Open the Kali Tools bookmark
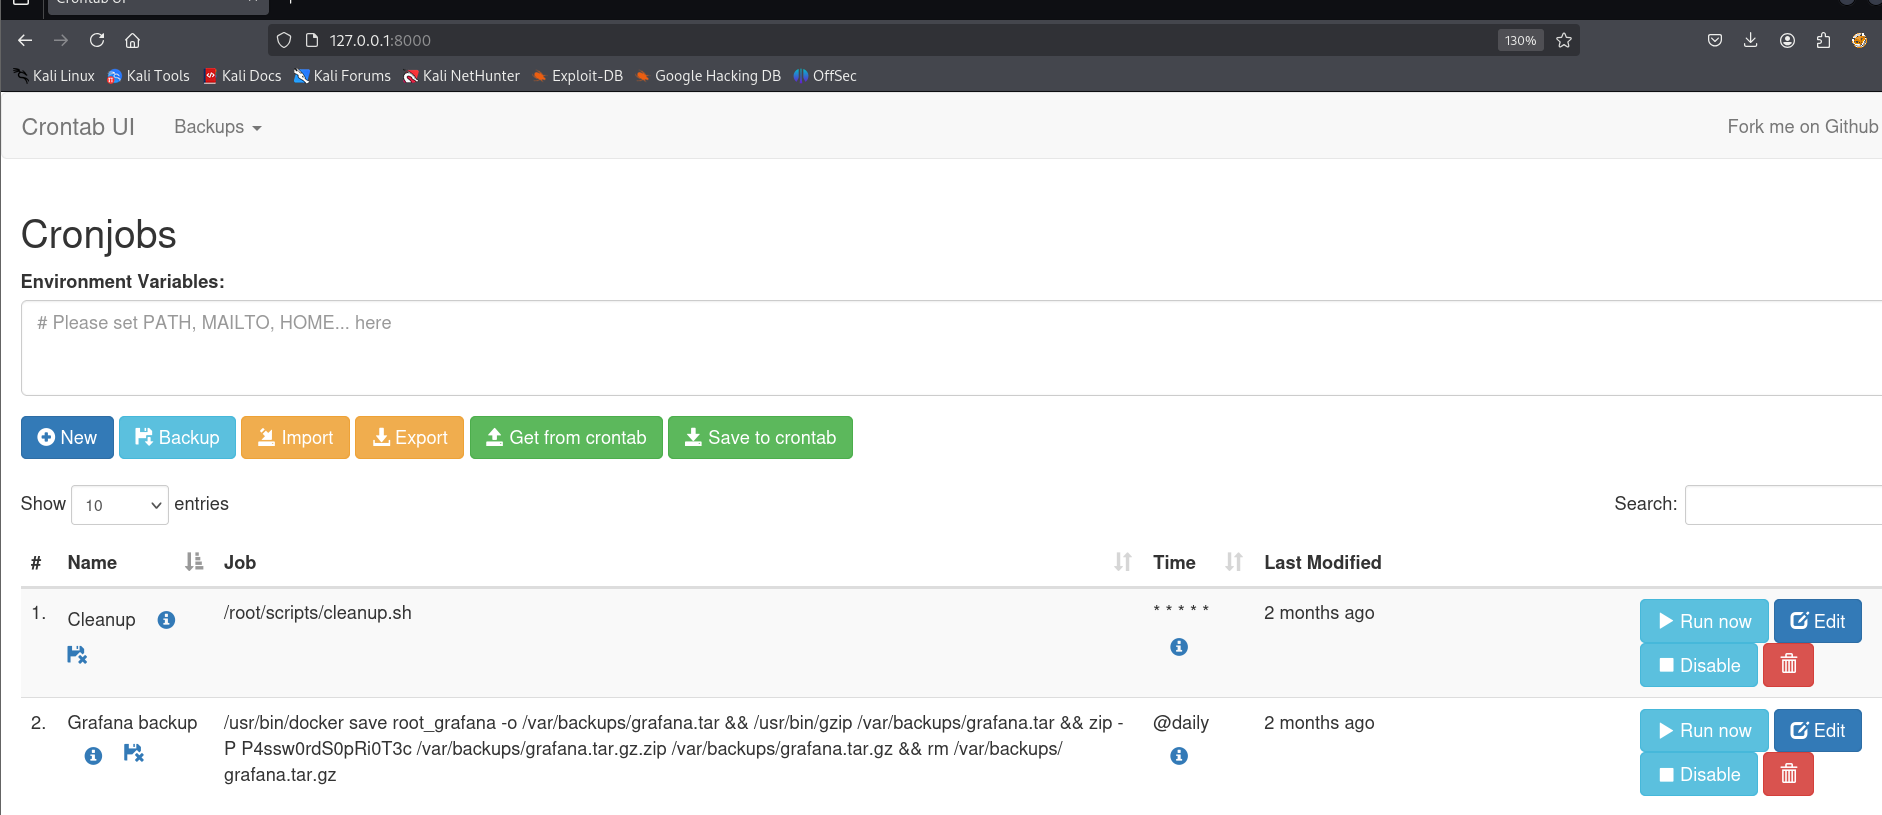The image size is (1882, 815). pyautogui.click(x=148, y=76)
